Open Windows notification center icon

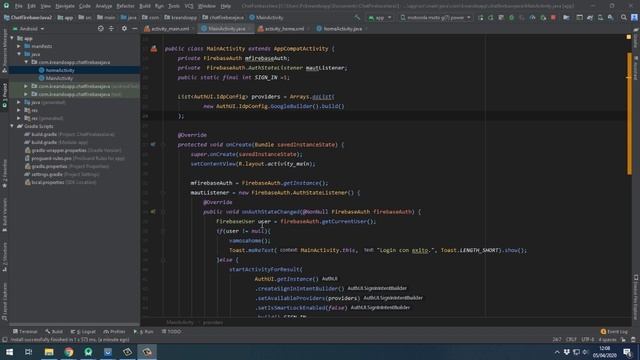(x=628, y=352)
